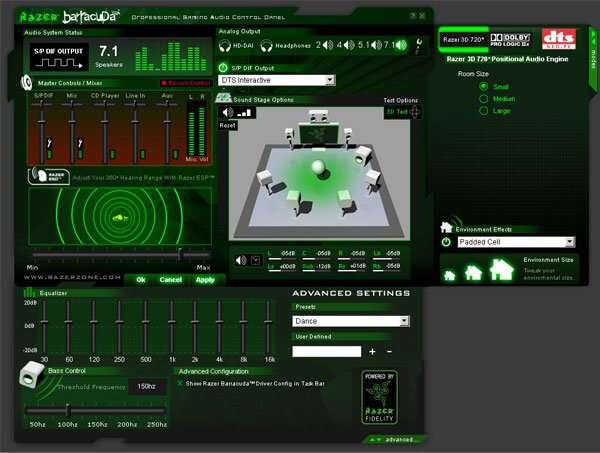Toggle the CD Player green mute button
Image resolution: width=600 pixels, height=453 pixels.
click(x=112, y=154)
